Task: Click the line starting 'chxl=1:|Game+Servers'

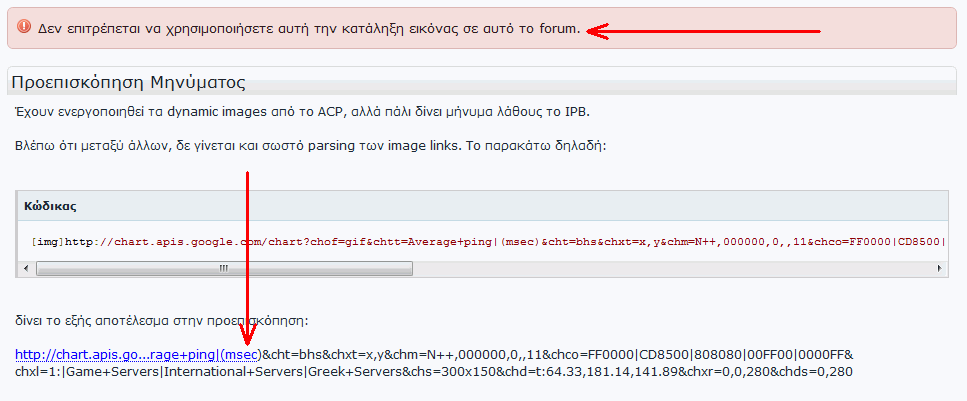Action: [x=434, y=372]
